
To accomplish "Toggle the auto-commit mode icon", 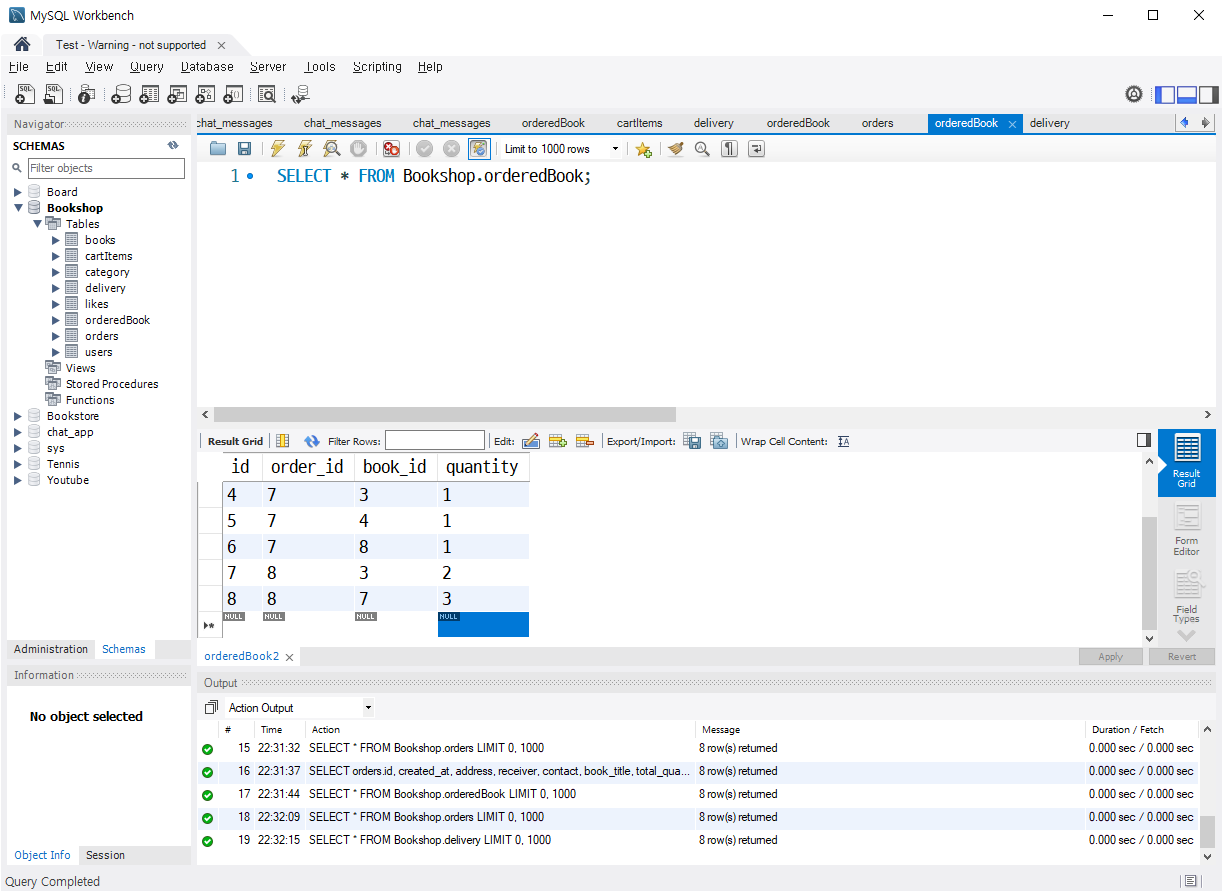I will tap(479, 149).
